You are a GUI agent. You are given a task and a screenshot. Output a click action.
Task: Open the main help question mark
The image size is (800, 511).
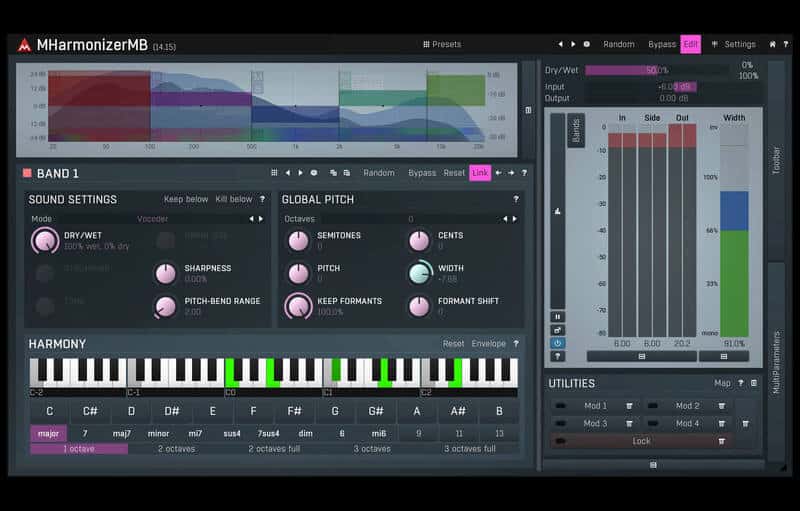pyautogui.click(x=785, y=44)
